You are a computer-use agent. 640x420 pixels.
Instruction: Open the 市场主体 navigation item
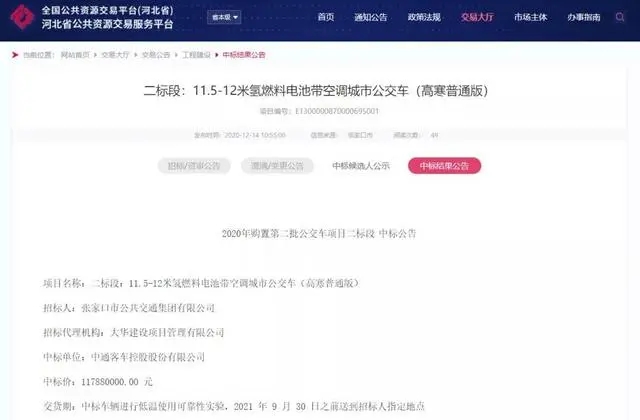(531, 17)
